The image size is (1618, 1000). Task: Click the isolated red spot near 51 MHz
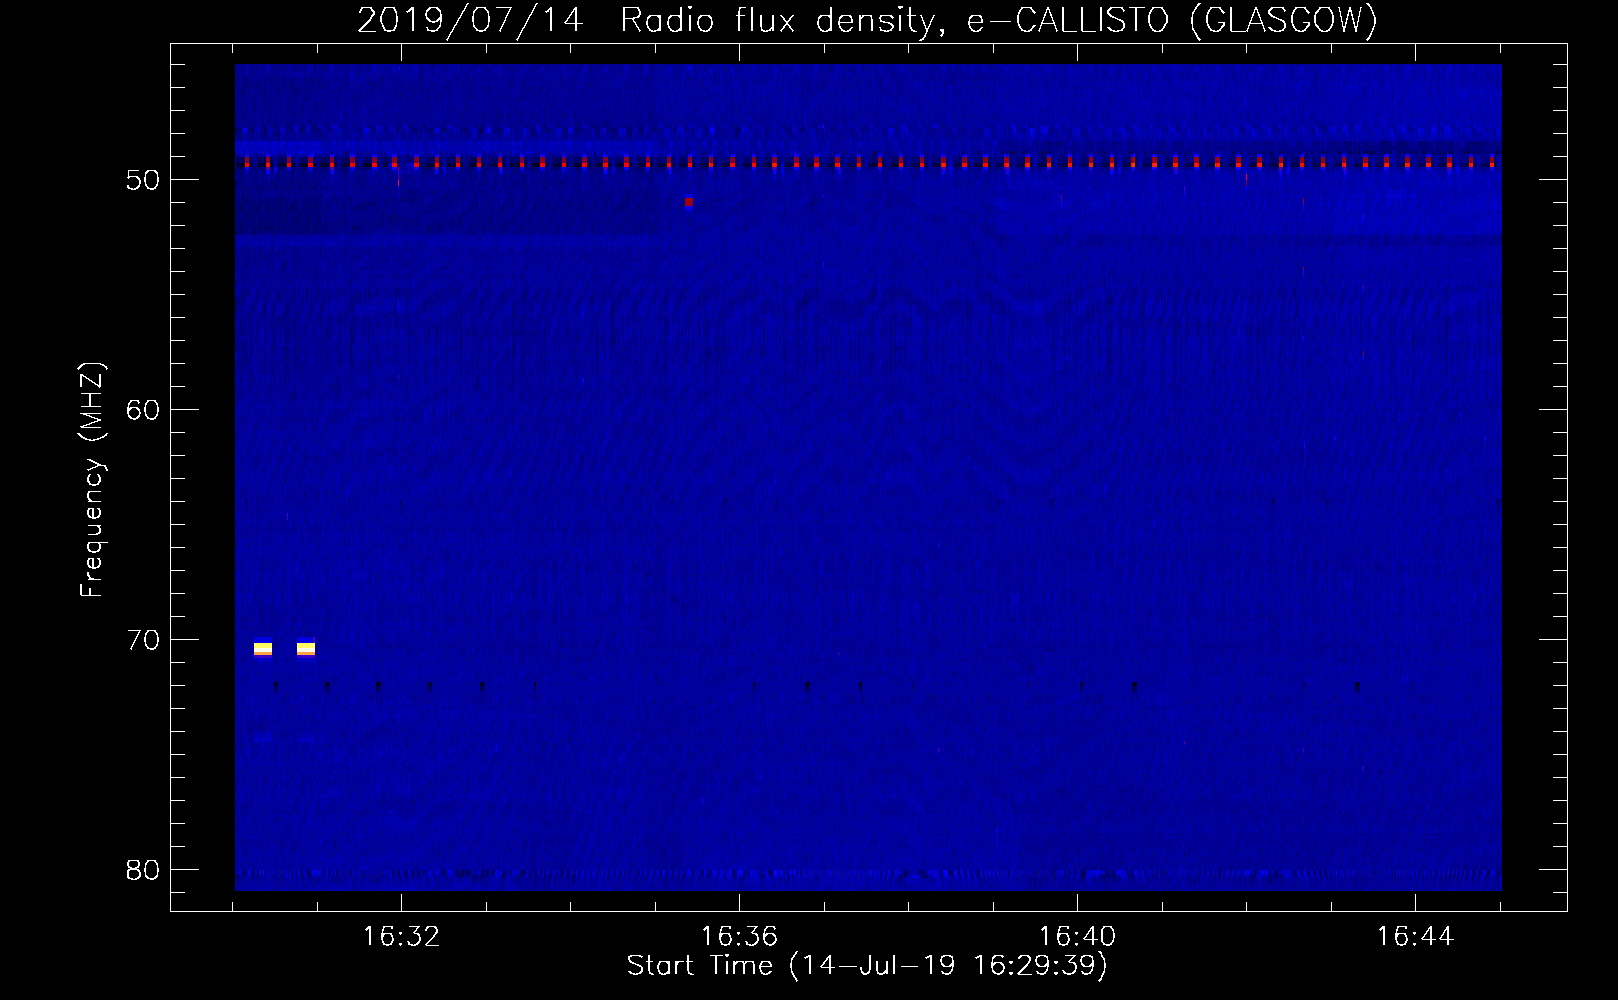coord(689,202)
